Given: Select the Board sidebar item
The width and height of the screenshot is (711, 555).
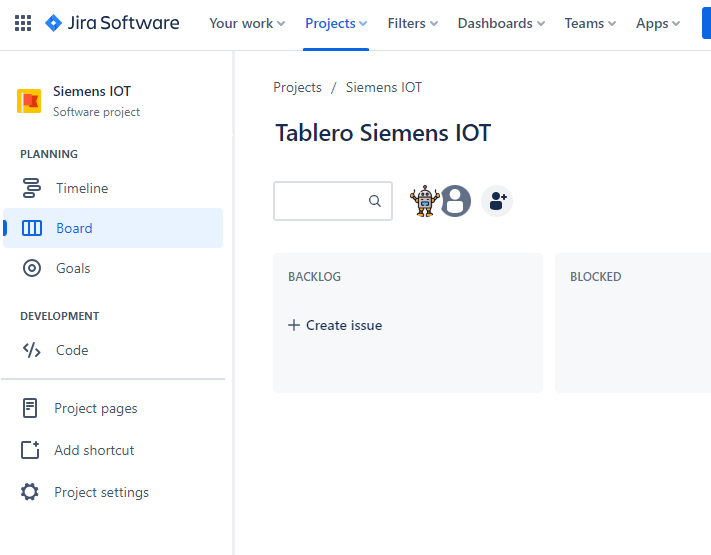Looking at the screenshot, I should 113,228.
